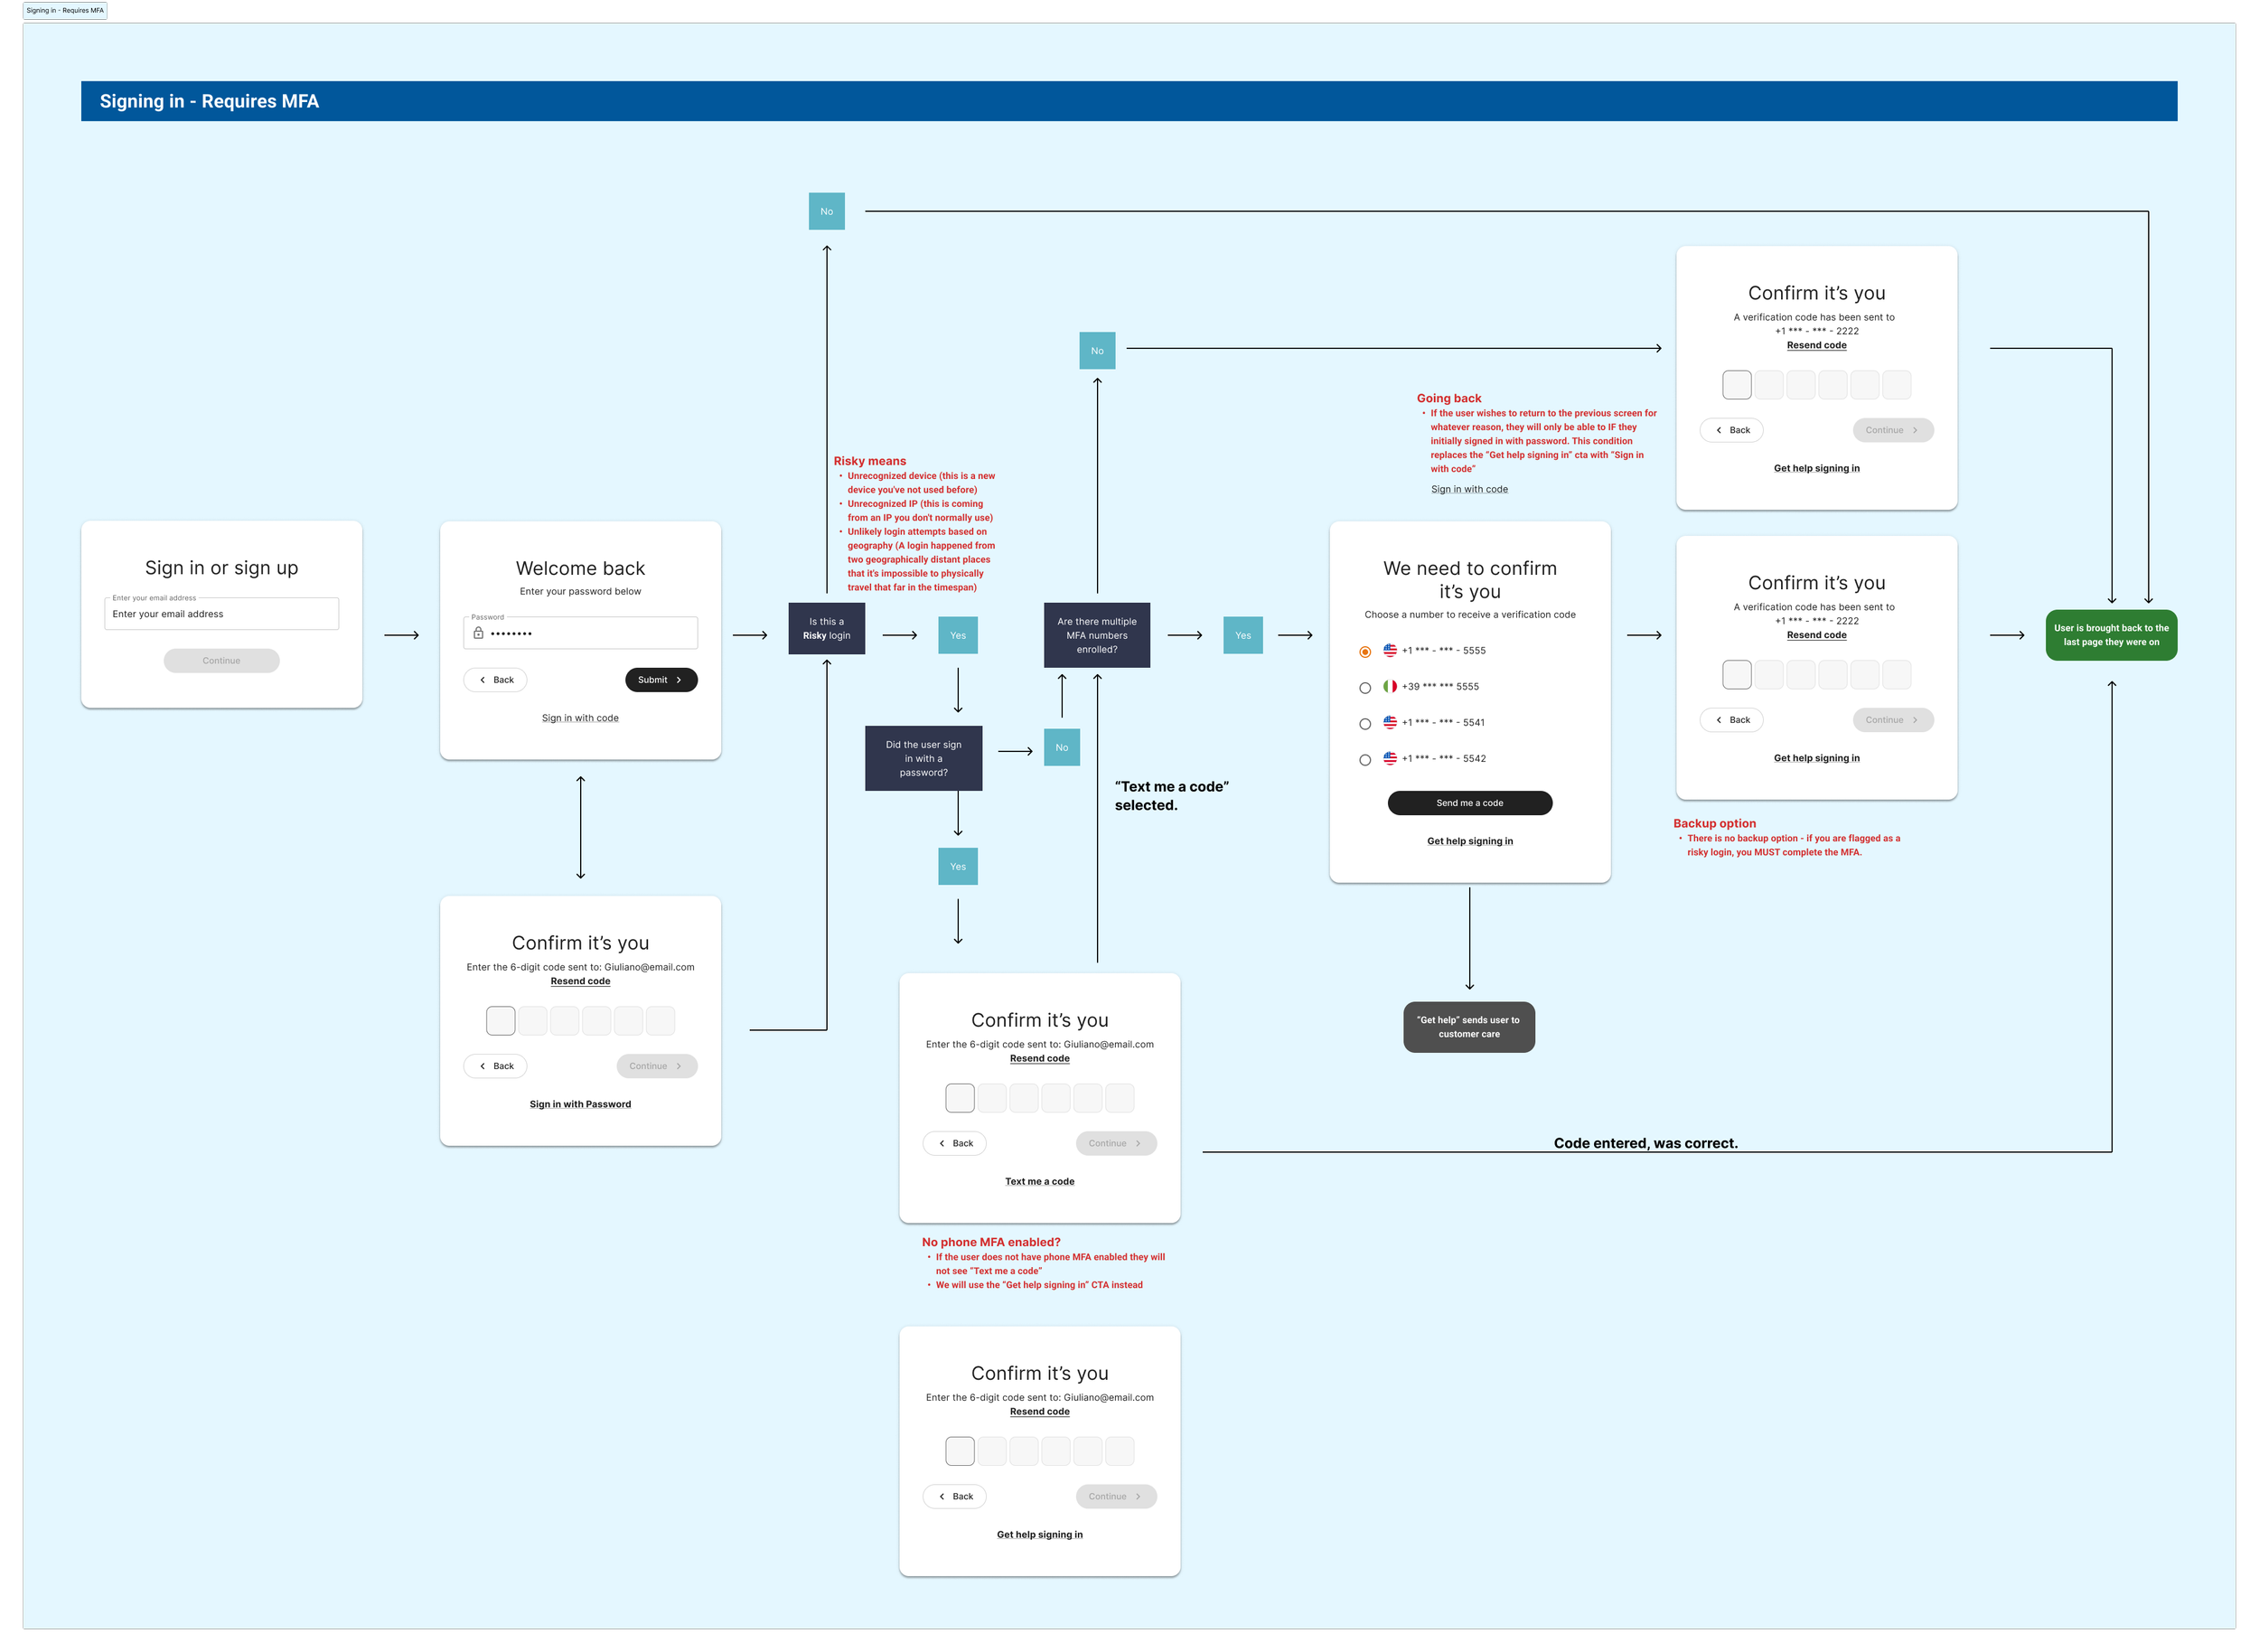Select the radio for number ending 5541

pyautogui.click(x=1364, y=724)
